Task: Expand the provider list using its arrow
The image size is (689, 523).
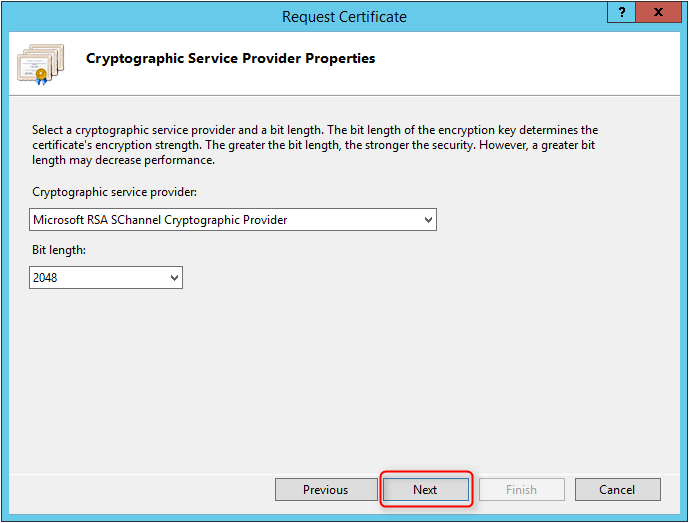Action: 428,220
